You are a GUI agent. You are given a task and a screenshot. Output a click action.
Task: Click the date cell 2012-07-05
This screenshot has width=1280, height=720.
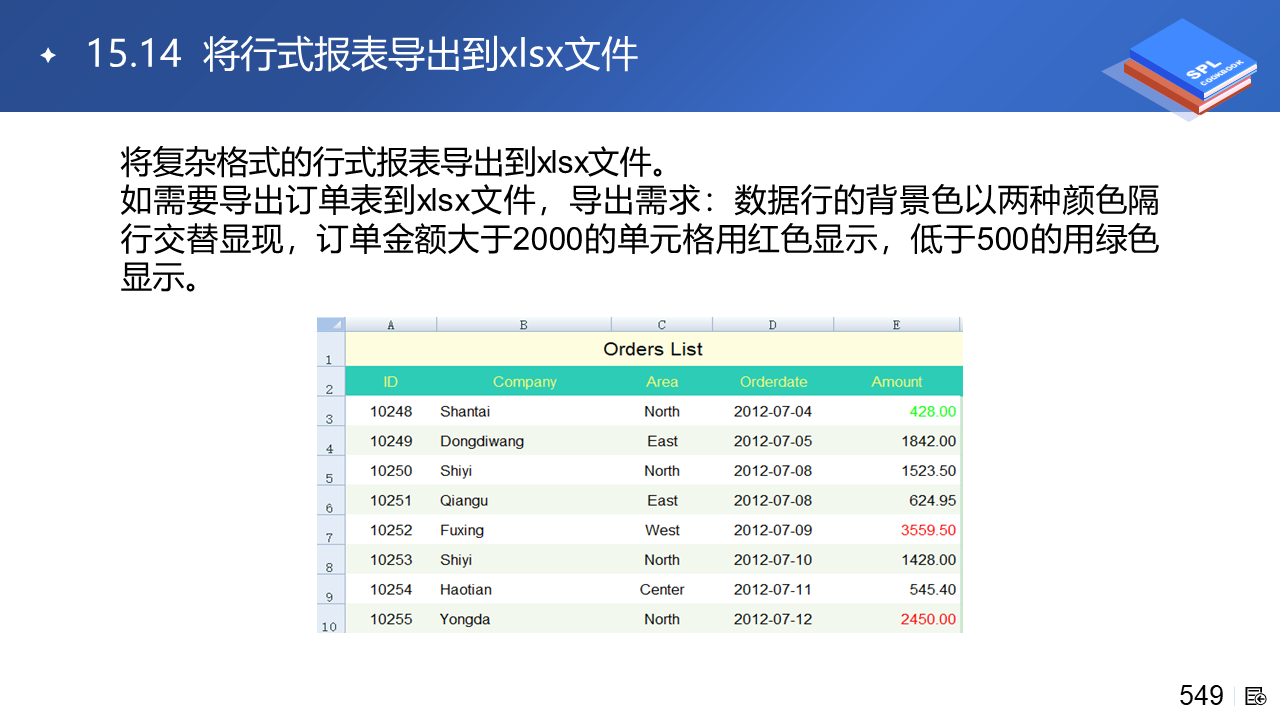coord(773,441)
